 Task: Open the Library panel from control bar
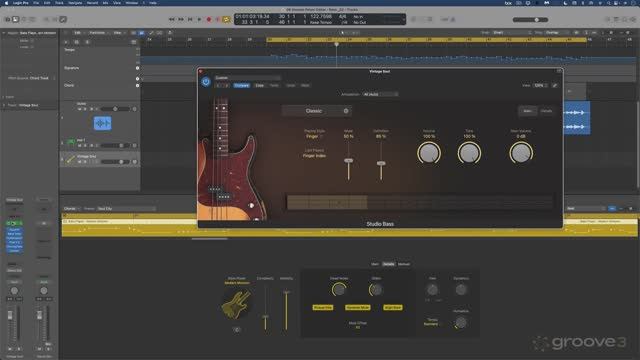[8, 19]
